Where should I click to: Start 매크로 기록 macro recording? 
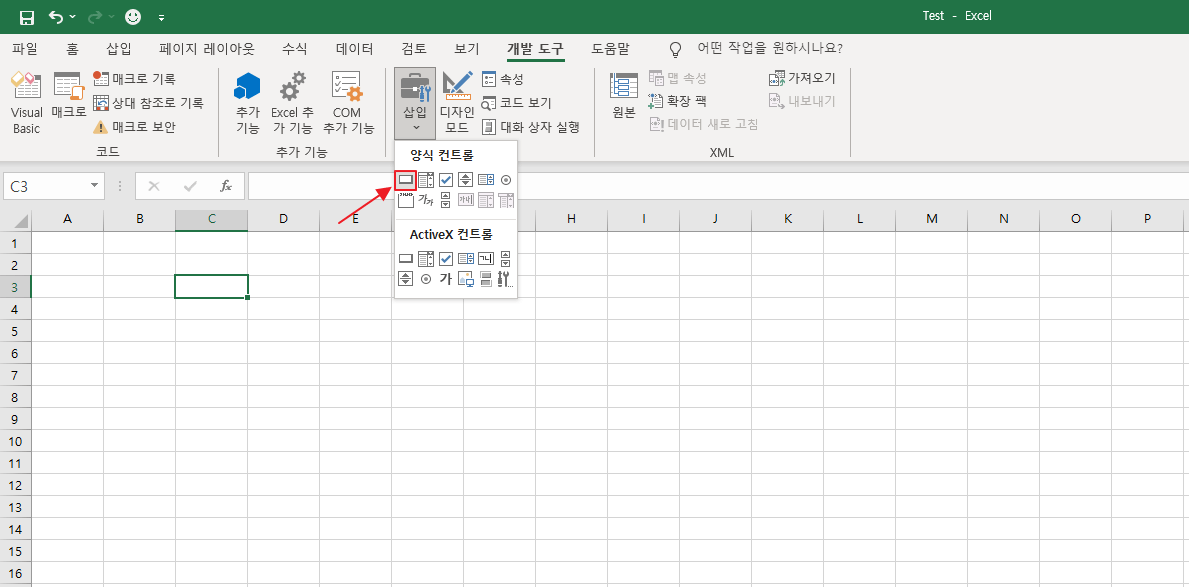[x=133, y=78]
